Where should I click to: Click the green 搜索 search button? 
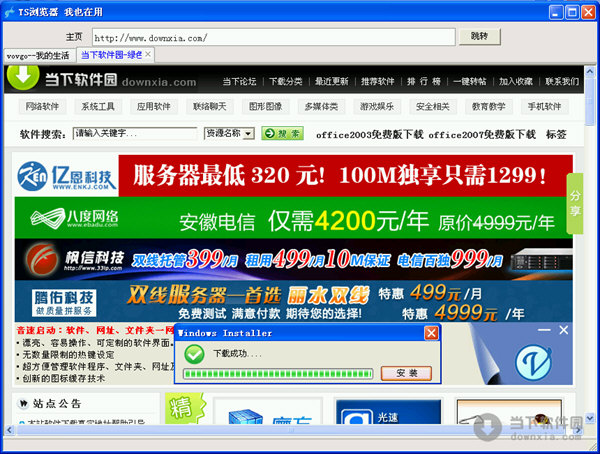pyautogui.click(x=282, y=133)
